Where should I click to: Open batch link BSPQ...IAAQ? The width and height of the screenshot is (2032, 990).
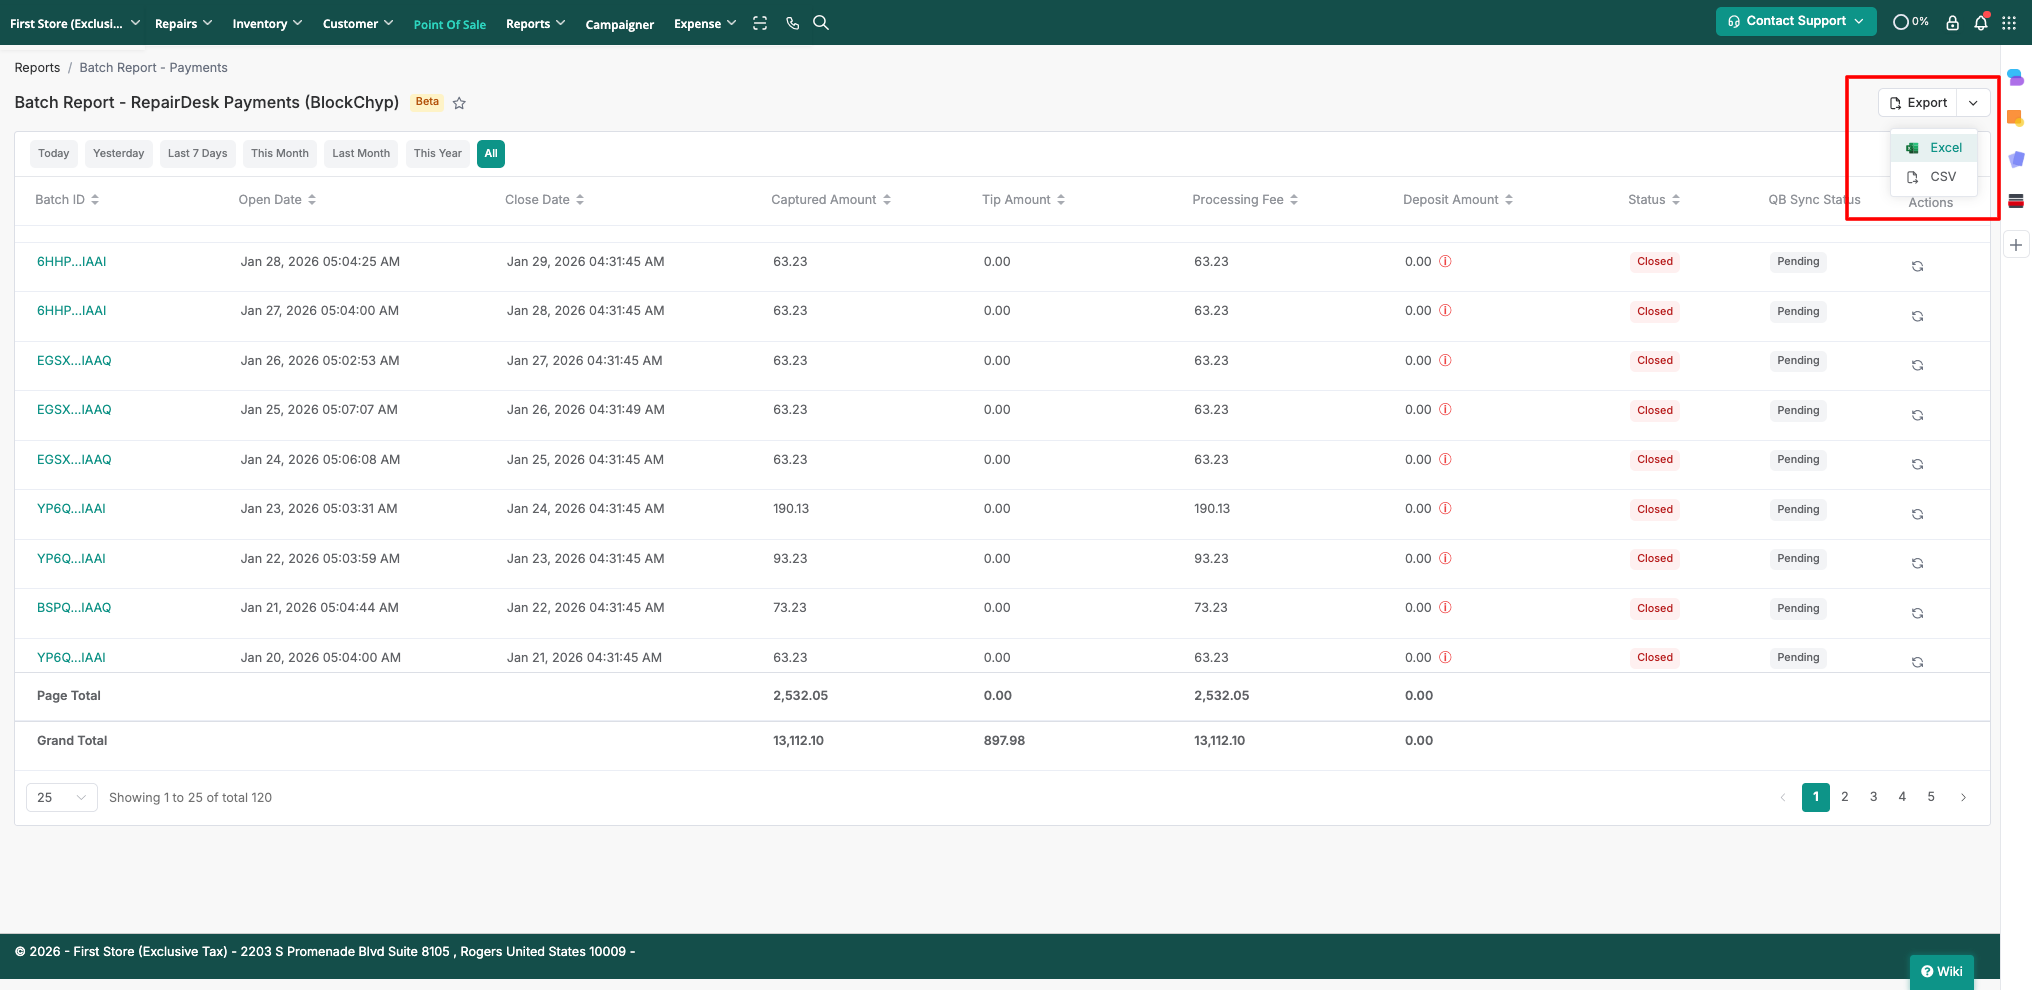[74, 608]
